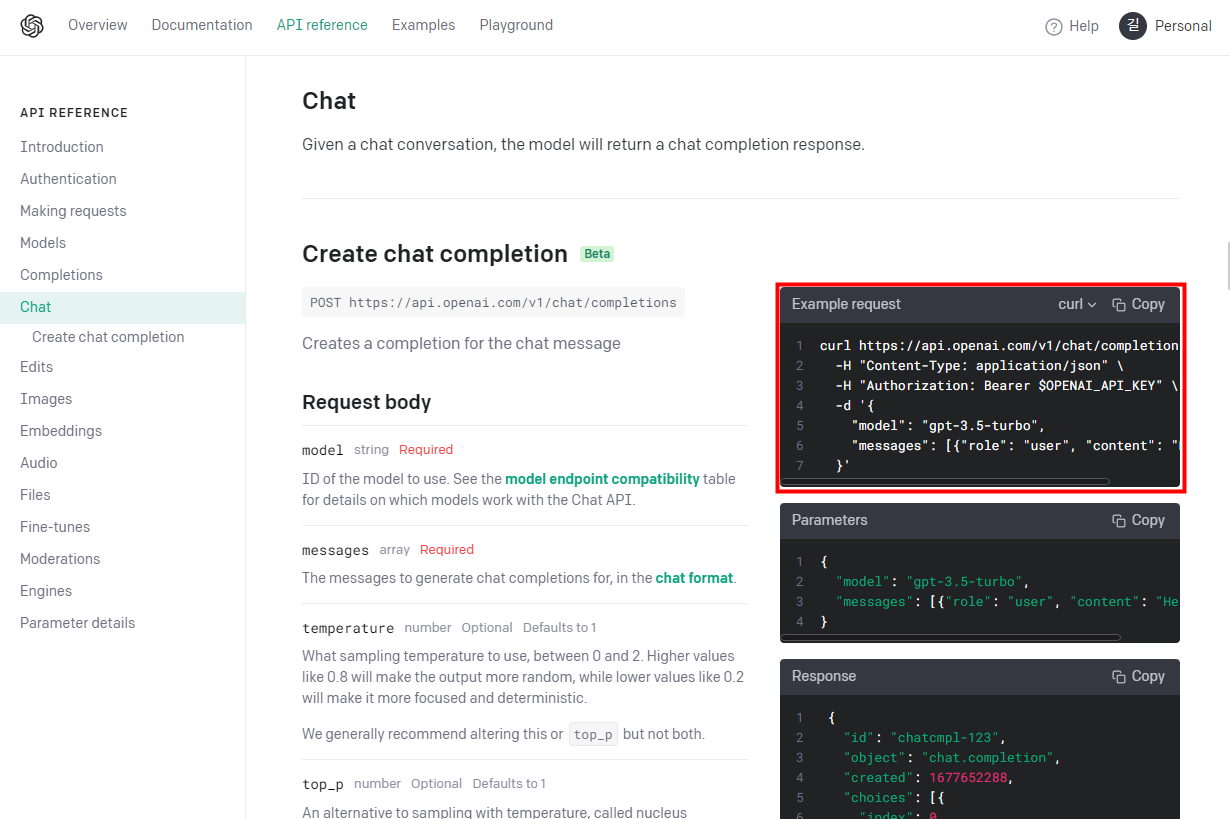Screen dimensions: 1230x819
Task: Select Chat in sidebar
Action: [122, 307]
